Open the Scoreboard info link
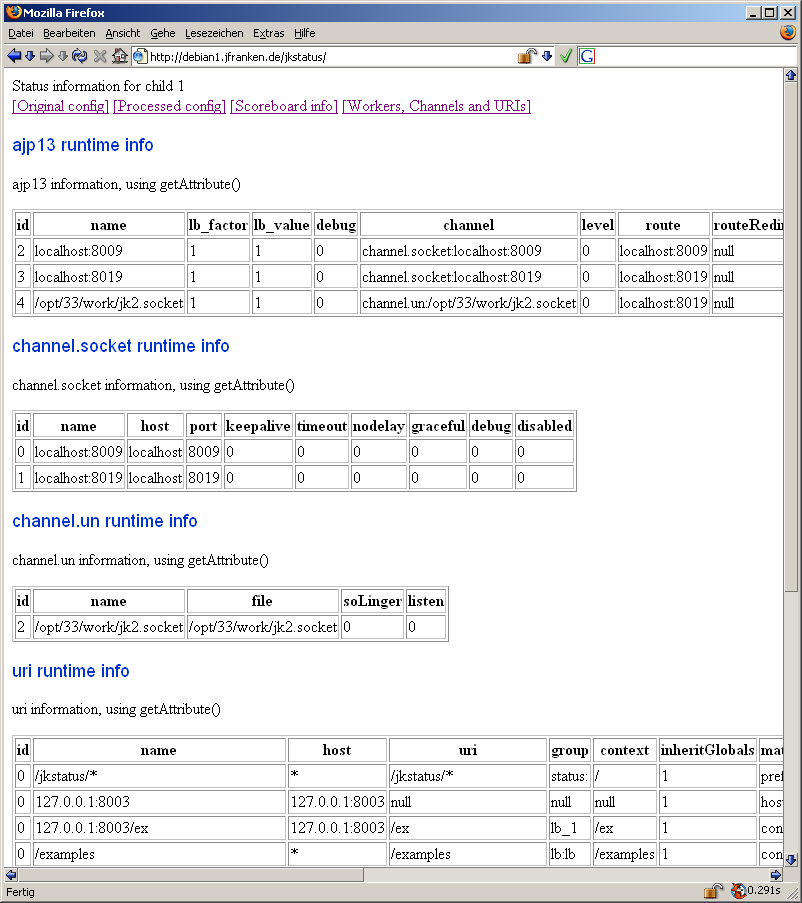The image size is (802, 903). 284,106
